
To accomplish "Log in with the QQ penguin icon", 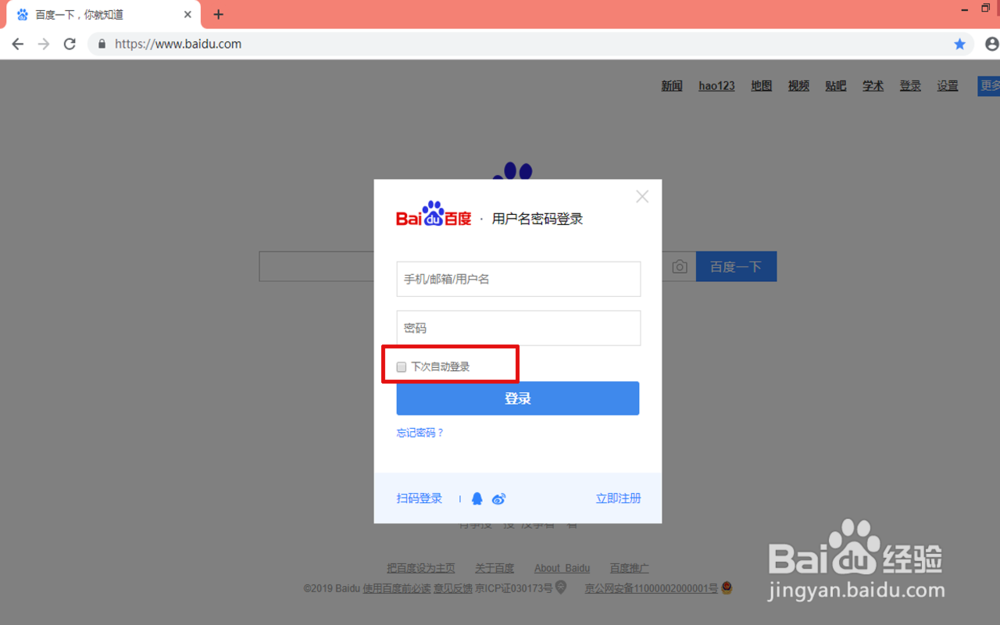I will [x=477, y=499].
